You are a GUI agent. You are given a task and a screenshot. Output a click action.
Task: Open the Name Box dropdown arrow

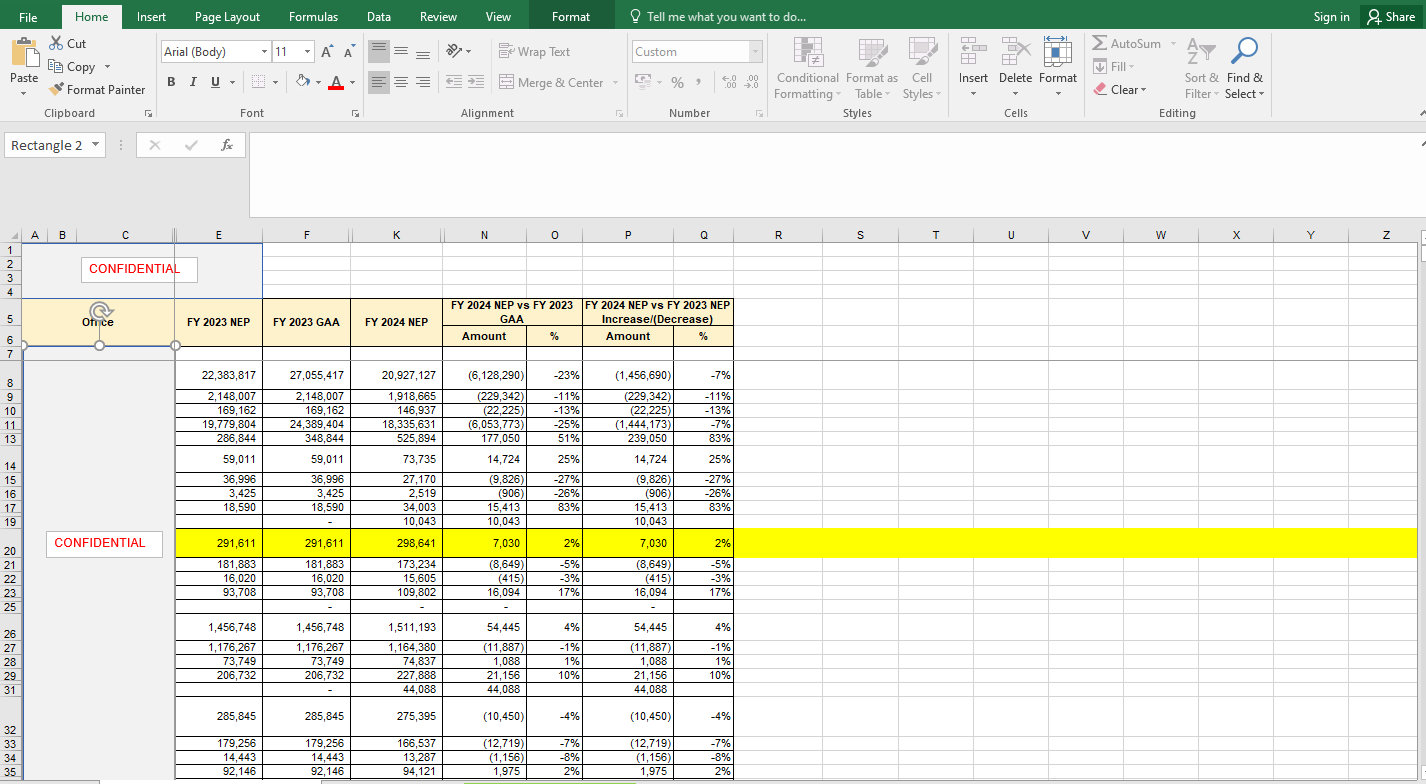coord(95,145)
